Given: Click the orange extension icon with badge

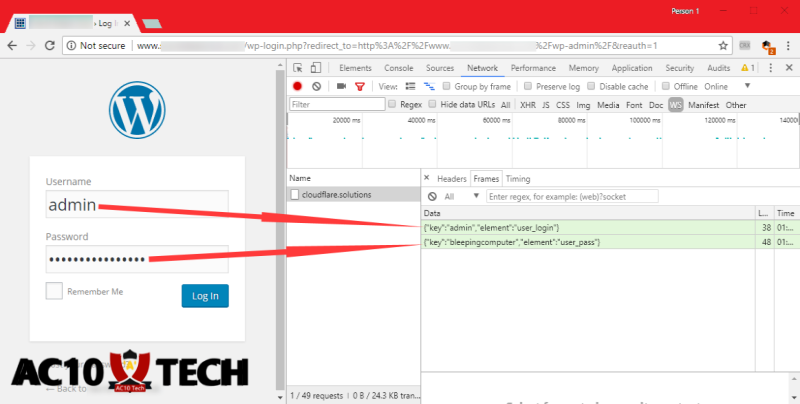Looking at the screenshot, I should [767, 46].
